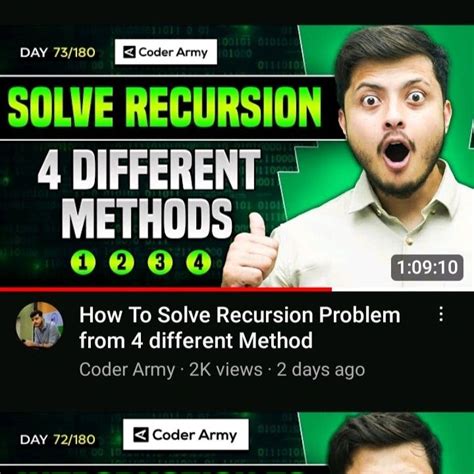
Task: Click the 1:09:10 duration badge
Action: [x=427, y=267]
